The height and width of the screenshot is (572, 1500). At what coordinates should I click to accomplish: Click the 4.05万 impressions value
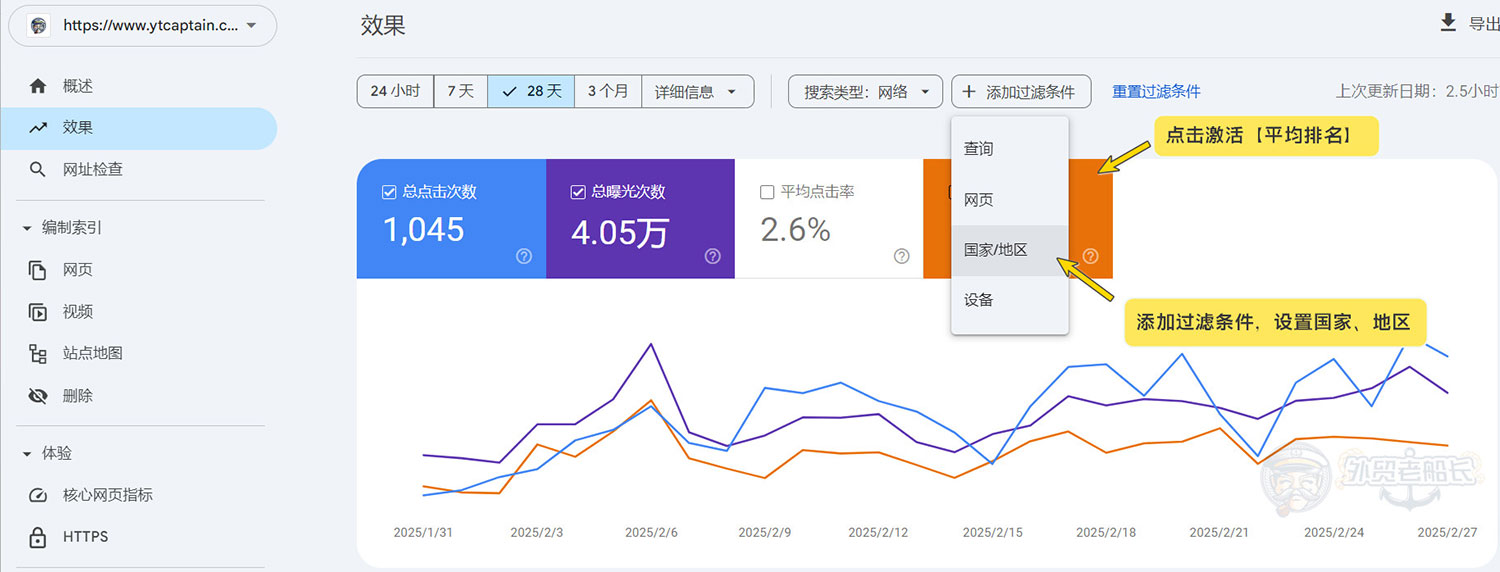[x=620, y=231]
